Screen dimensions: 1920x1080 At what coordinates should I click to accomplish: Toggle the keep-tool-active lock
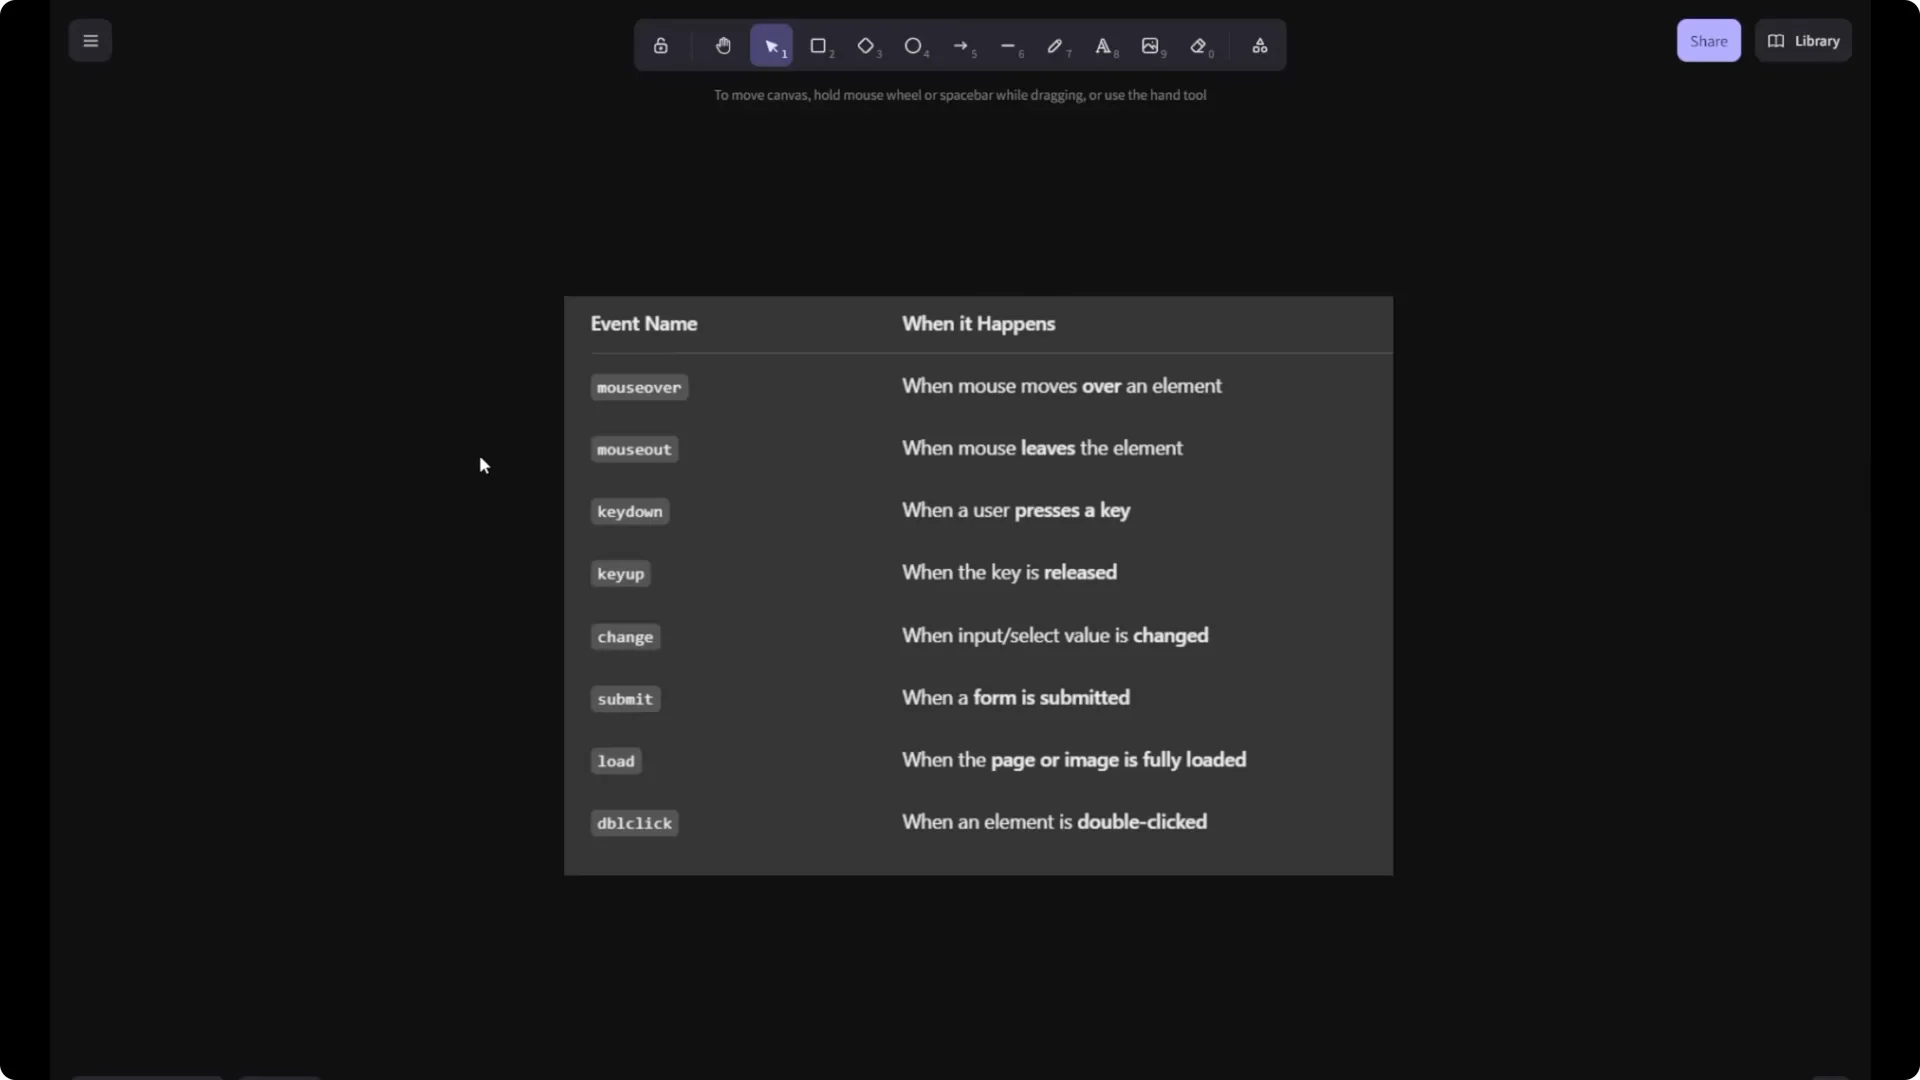point(660,46)
